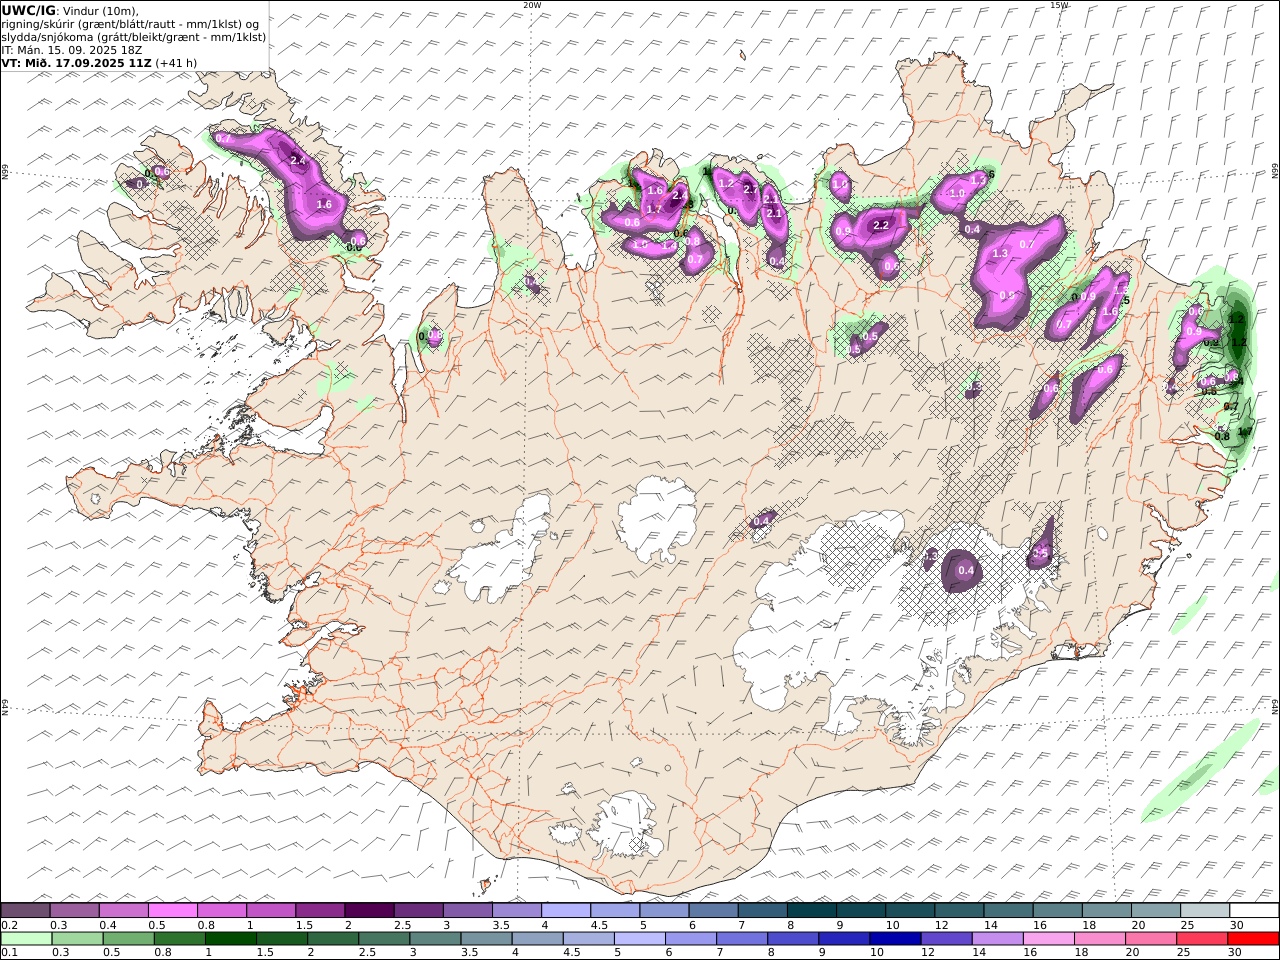1280x960 pixels.
Task: Pick the bright pink 0.5–0.8 swatch, upper scale
Action: tap(172, 910)
